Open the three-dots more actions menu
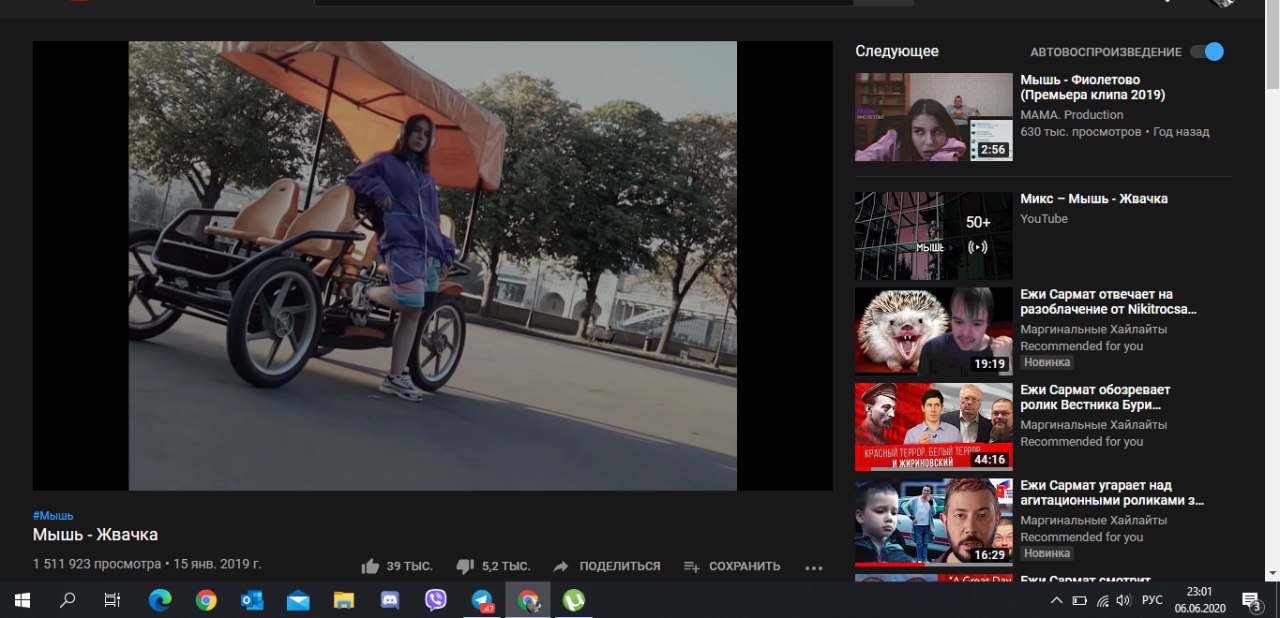Viewport: 1280px width, 618px height. (813, 567)
